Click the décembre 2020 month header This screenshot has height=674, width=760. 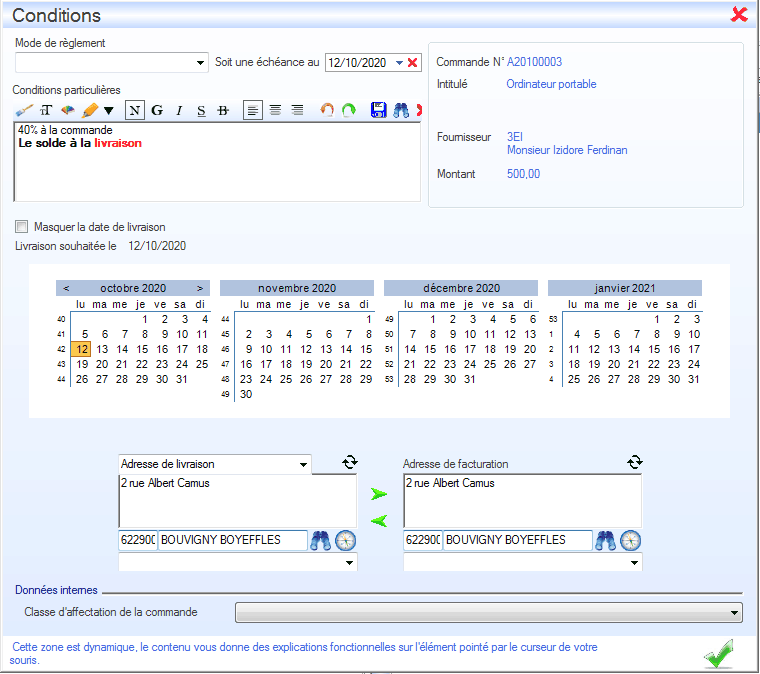tap(461, 288)
